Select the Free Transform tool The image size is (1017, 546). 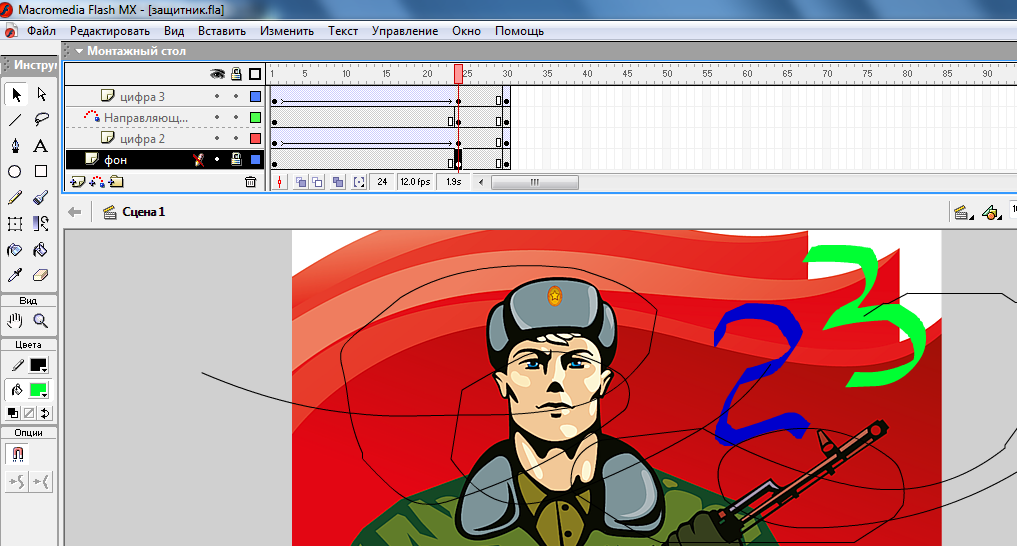click(16, 224)
